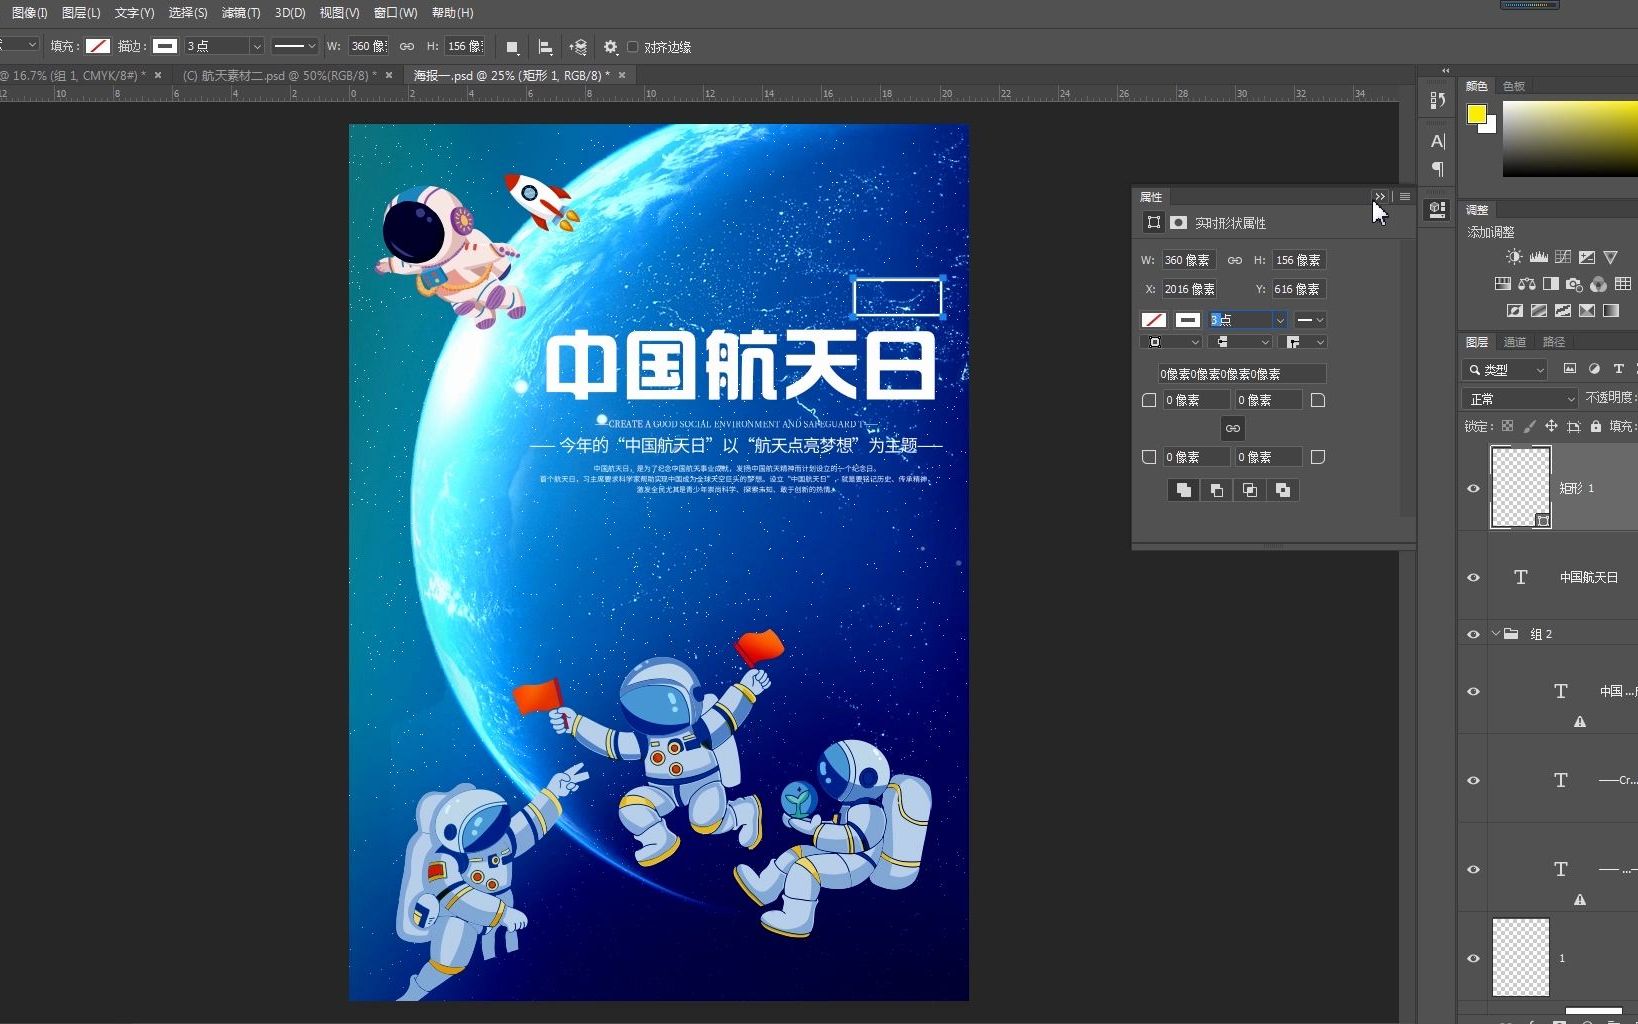Hide the 中国航天日 text layer
This screenshot has height=1024, width=1638.
coord(1473,577)
